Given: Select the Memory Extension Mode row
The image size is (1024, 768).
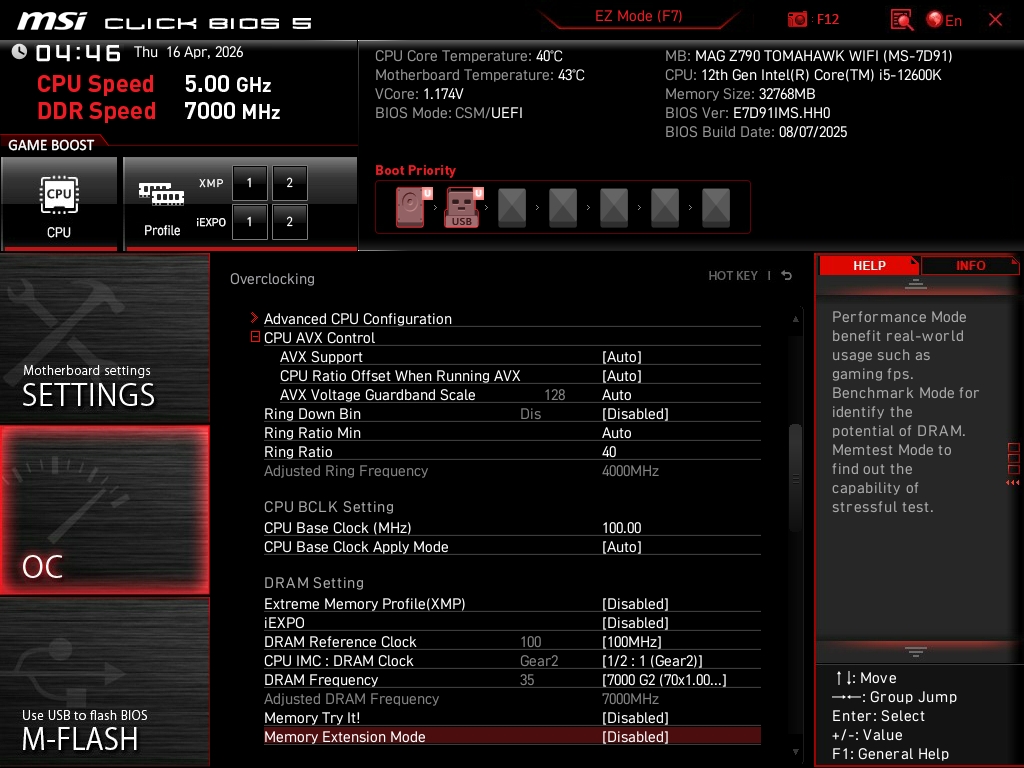Looking at the screenshot, I should [x=512, y=737].
